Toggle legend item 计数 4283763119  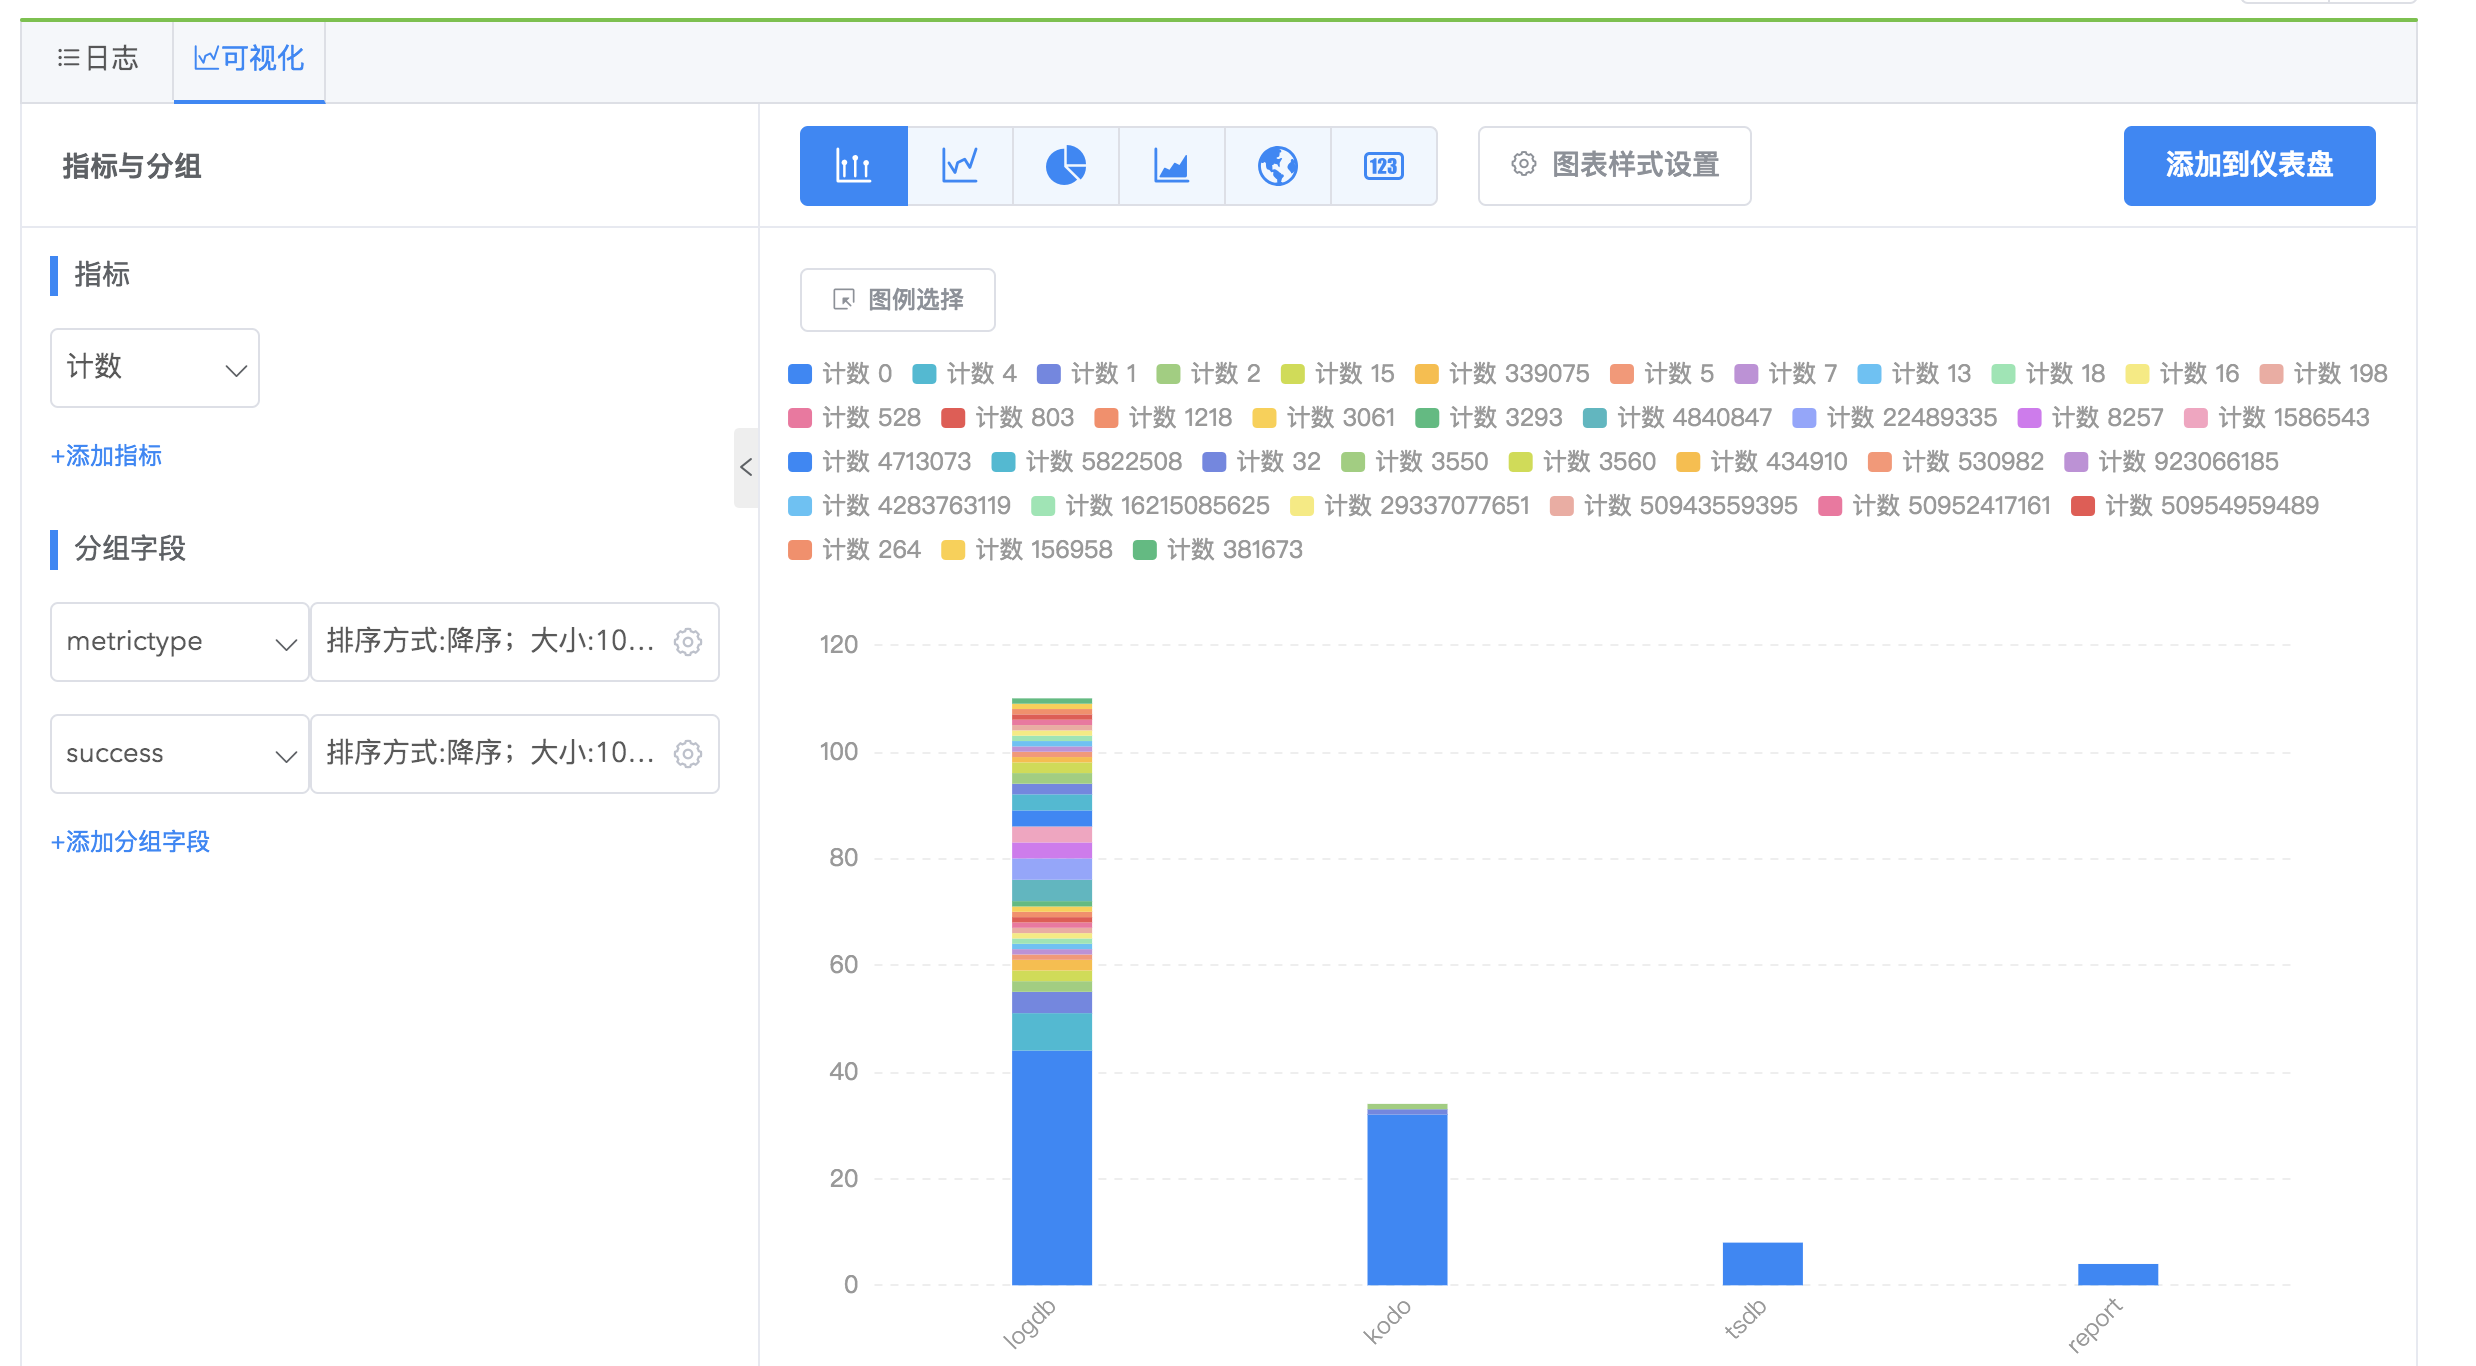click(x=900, y=506)
